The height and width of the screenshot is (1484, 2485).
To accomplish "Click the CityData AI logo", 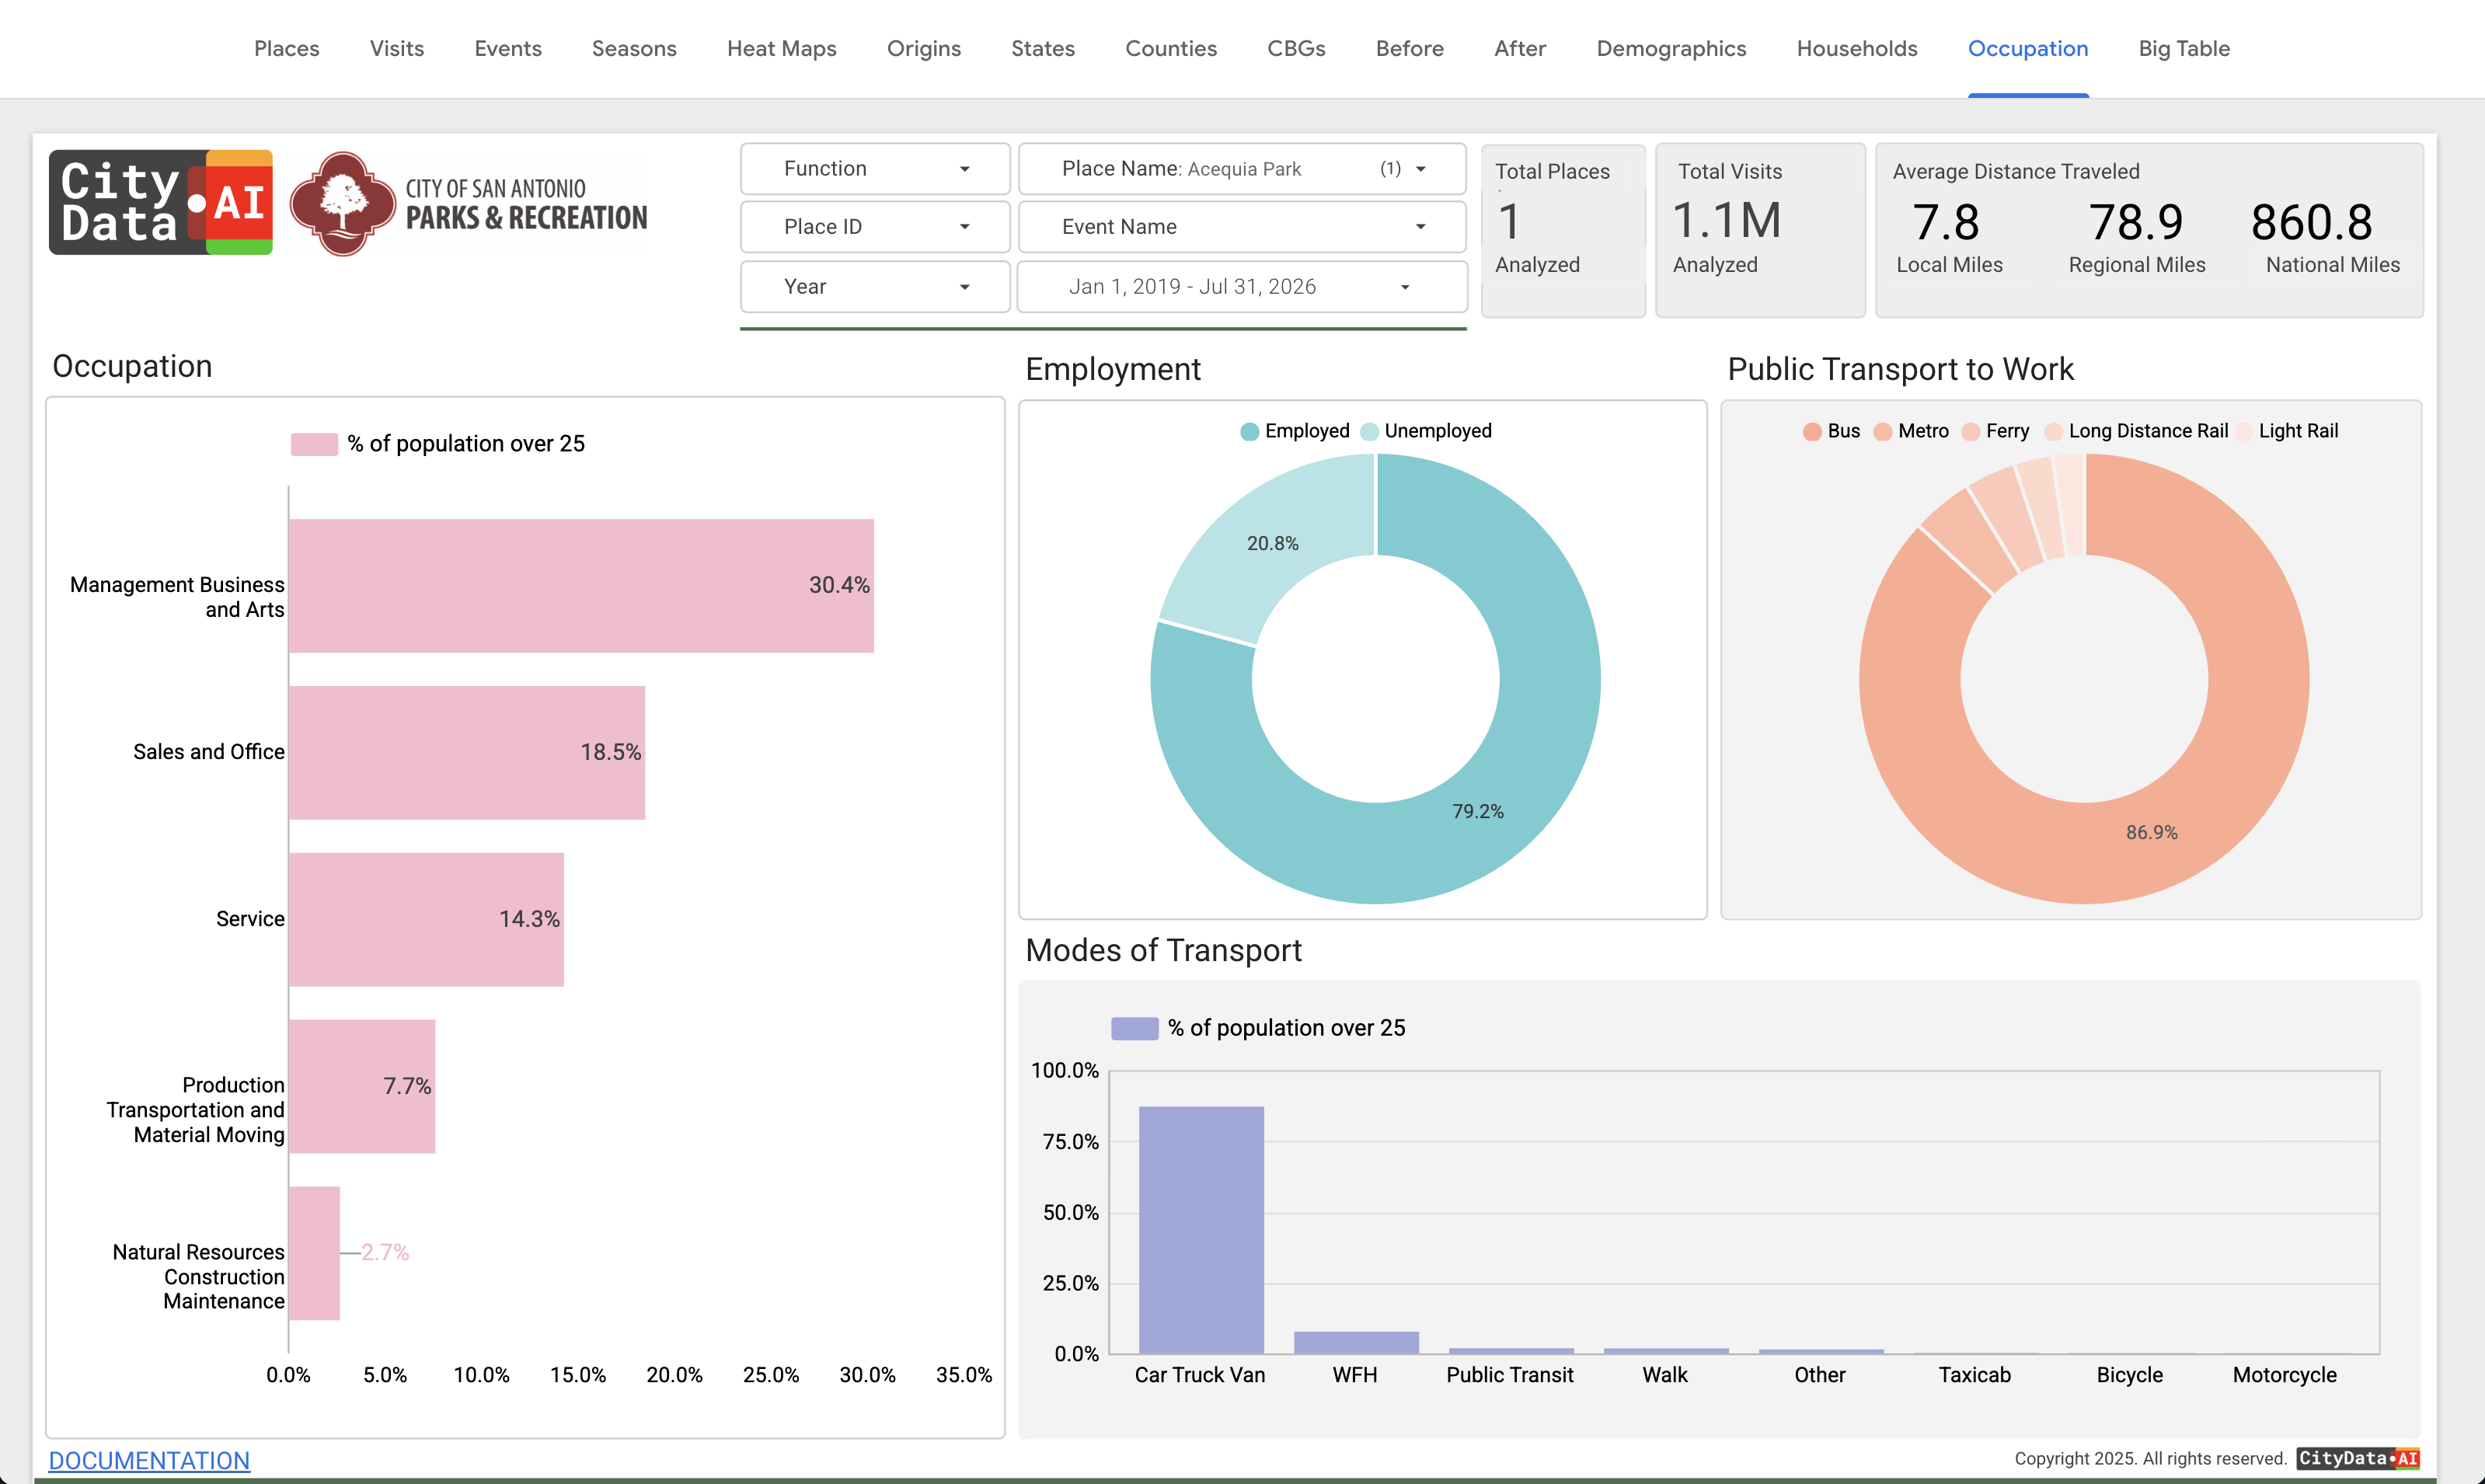I will point(161,203).
